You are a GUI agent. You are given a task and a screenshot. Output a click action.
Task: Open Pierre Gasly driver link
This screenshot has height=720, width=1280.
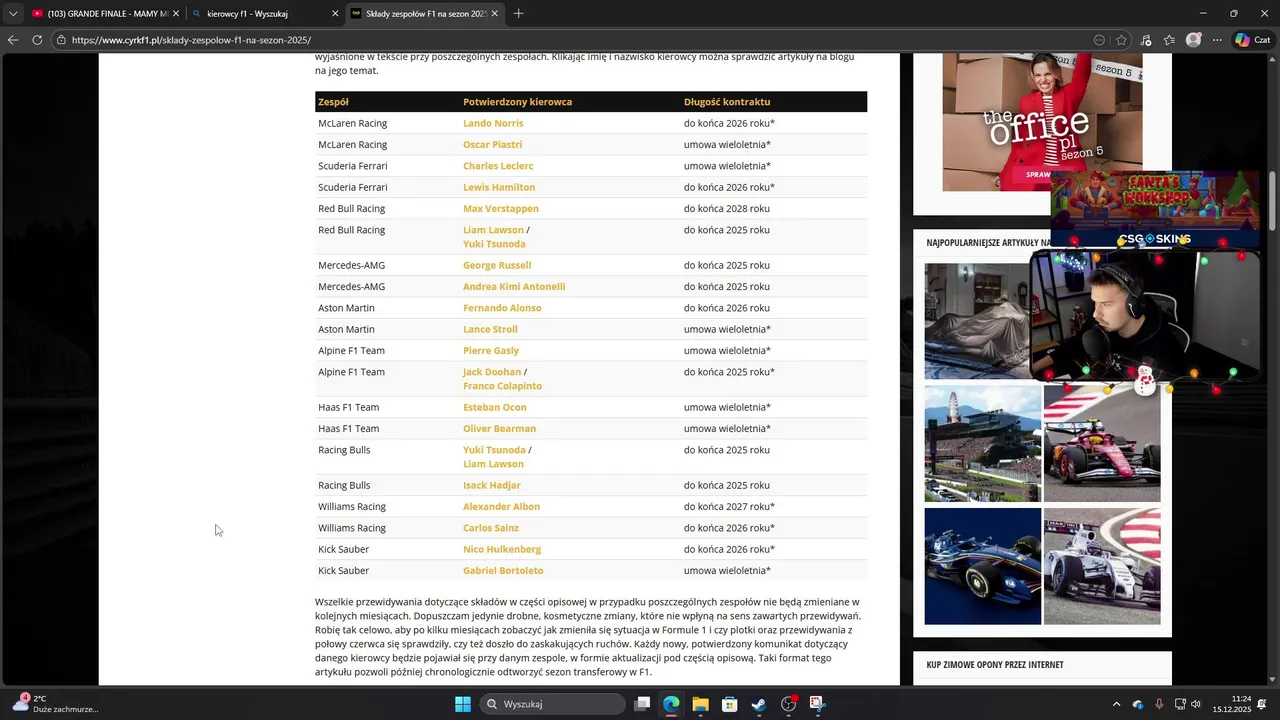tap(491, 350)
